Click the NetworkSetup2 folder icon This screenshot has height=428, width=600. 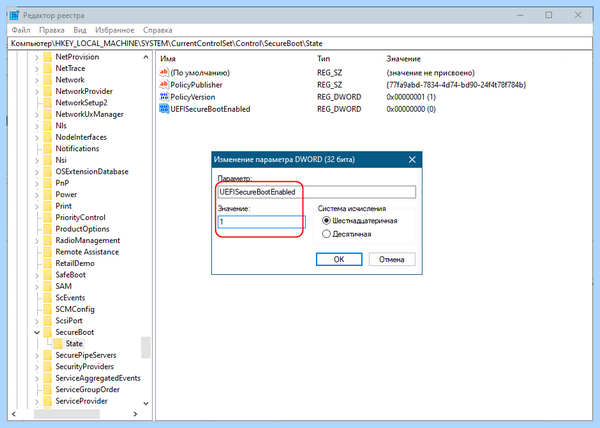click(x=47, y=103)
